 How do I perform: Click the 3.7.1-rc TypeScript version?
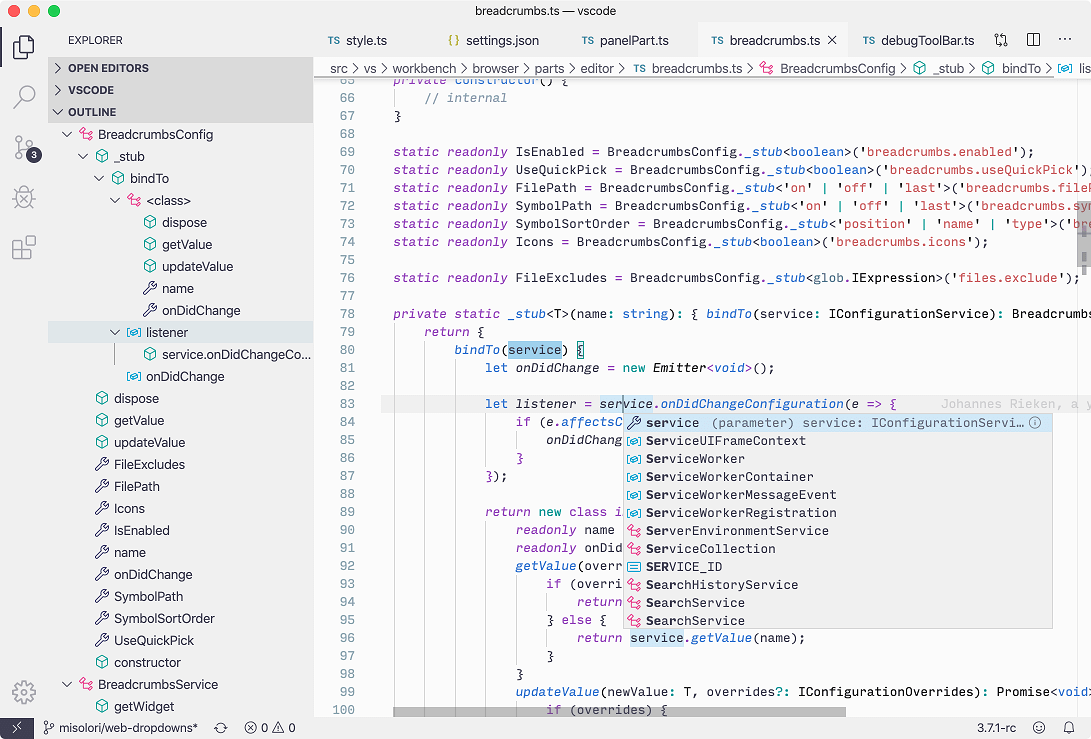click(998, 728)
